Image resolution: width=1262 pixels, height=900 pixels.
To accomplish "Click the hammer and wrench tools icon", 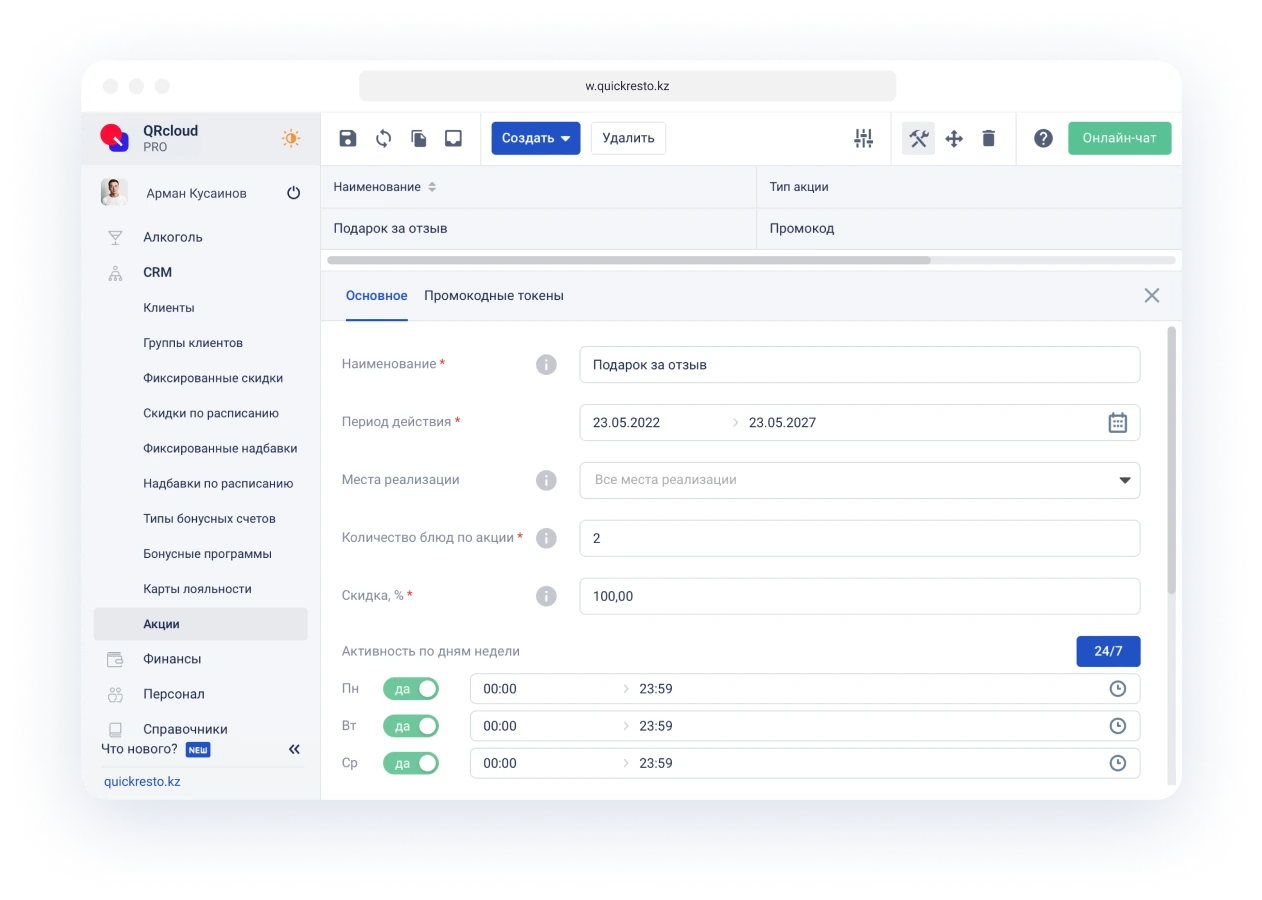I will coord(918,138).
